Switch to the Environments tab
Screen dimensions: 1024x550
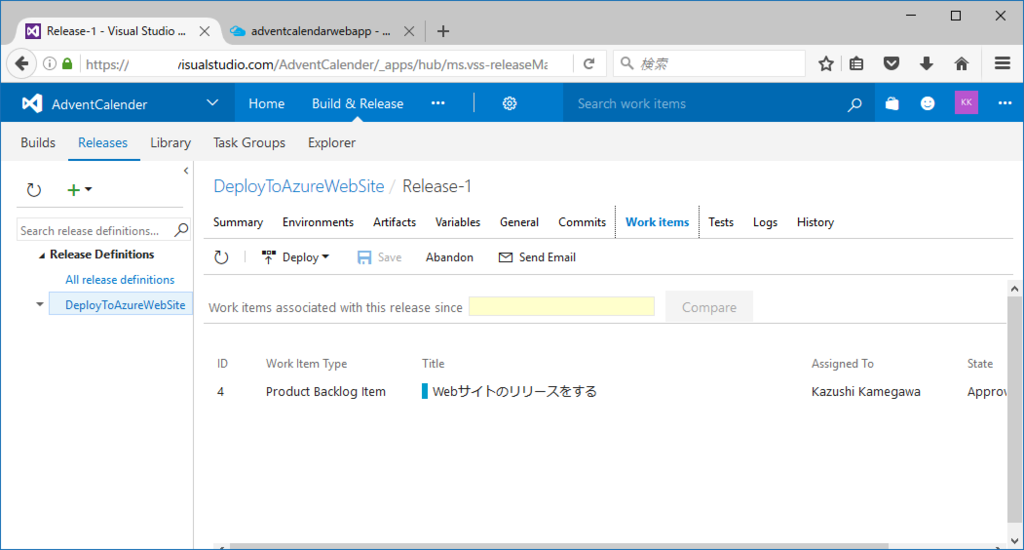(318, 222)
